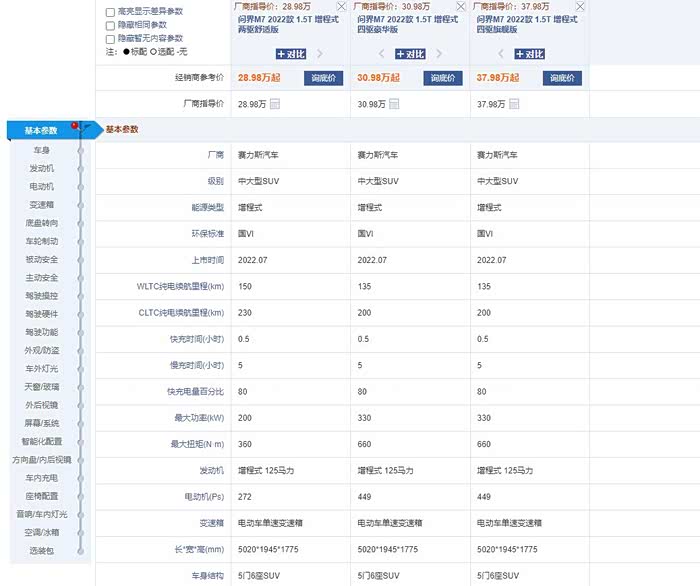Move 四驱豪华版 column left with arrow
700x586 pixels.
click(x=381, y=54)
